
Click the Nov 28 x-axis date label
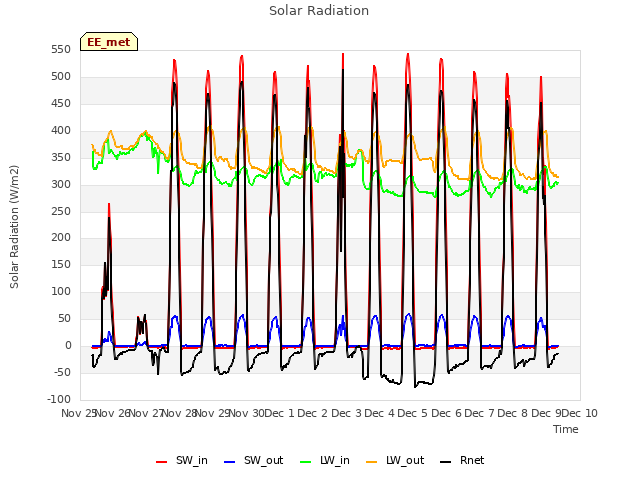click(x=180, y=413)
